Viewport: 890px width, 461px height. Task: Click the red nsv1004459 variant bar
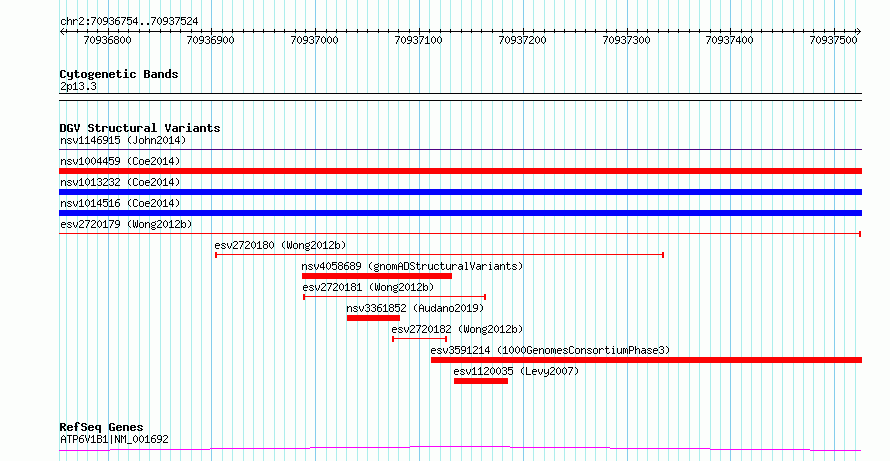point(460,171)
